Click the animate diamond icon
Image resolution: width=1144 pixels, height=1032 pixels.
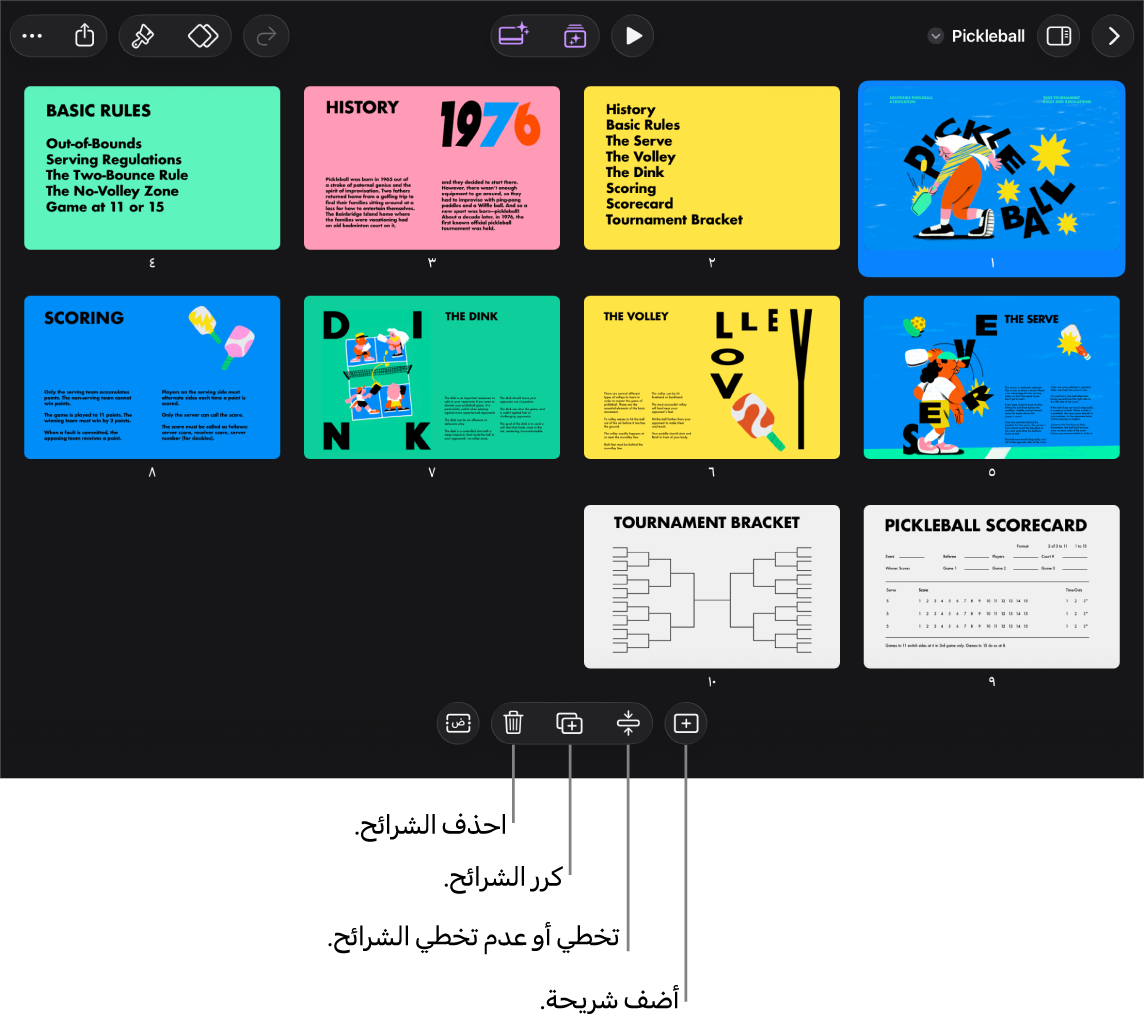203,36
